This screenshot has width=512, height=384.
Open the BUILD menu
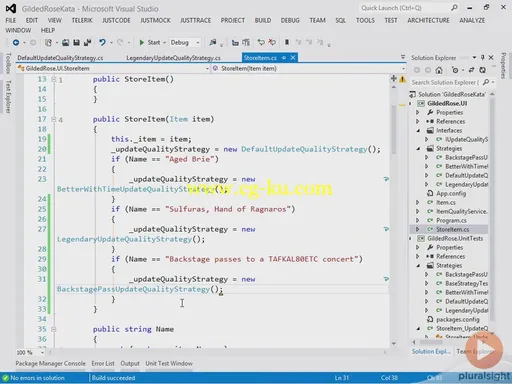click(x=263, y=20)
